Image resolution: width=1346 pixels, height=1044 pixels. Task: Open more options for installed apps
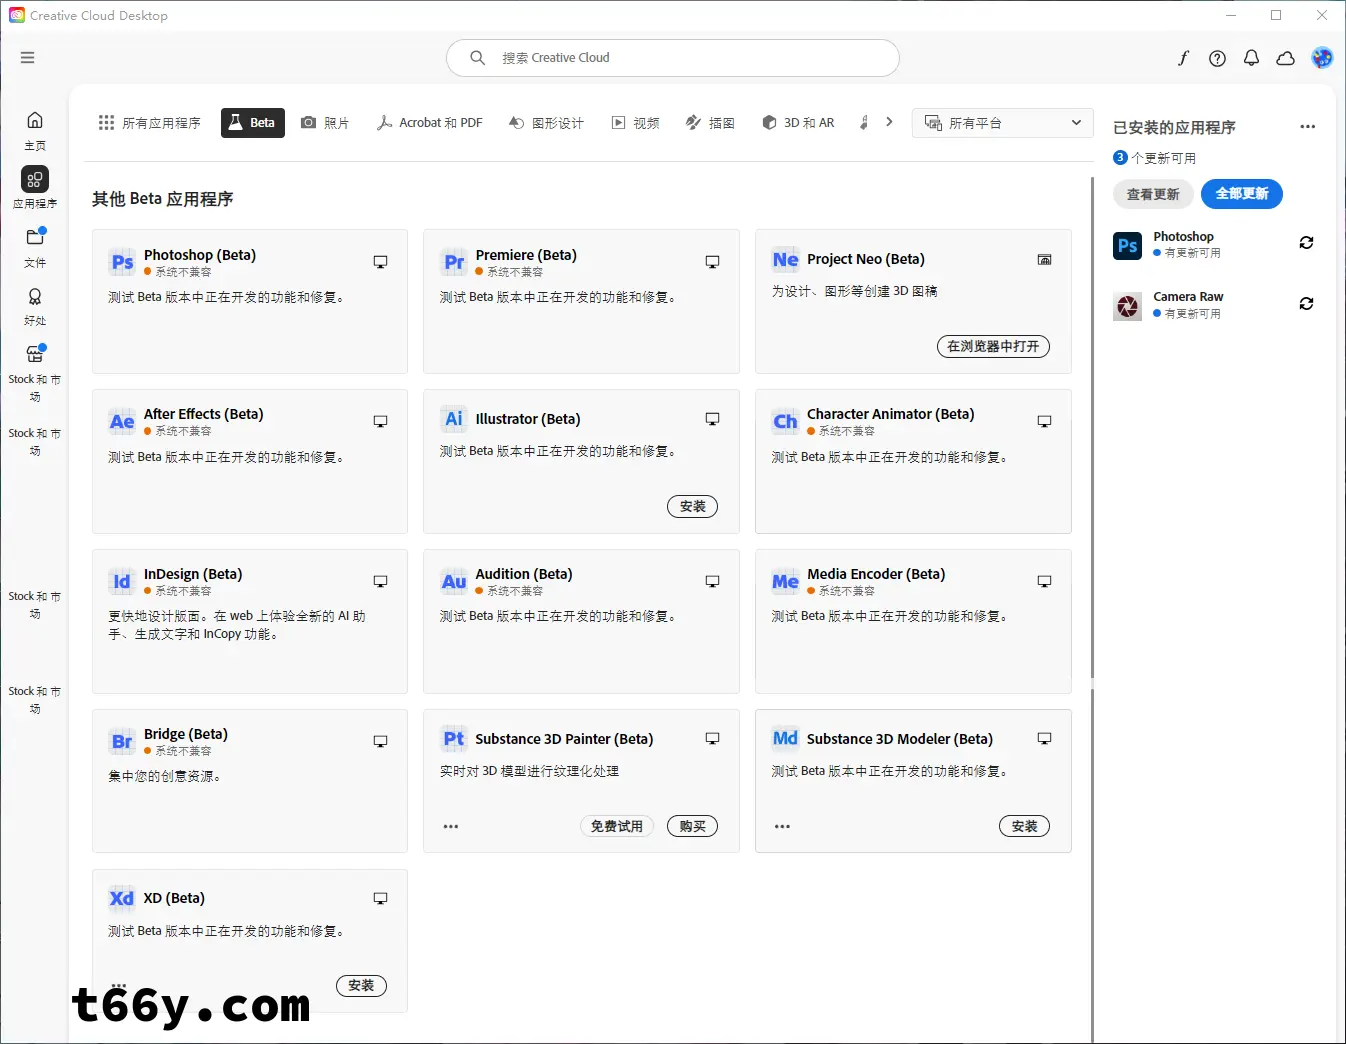pyautogui.click(x=1307, y=127)
